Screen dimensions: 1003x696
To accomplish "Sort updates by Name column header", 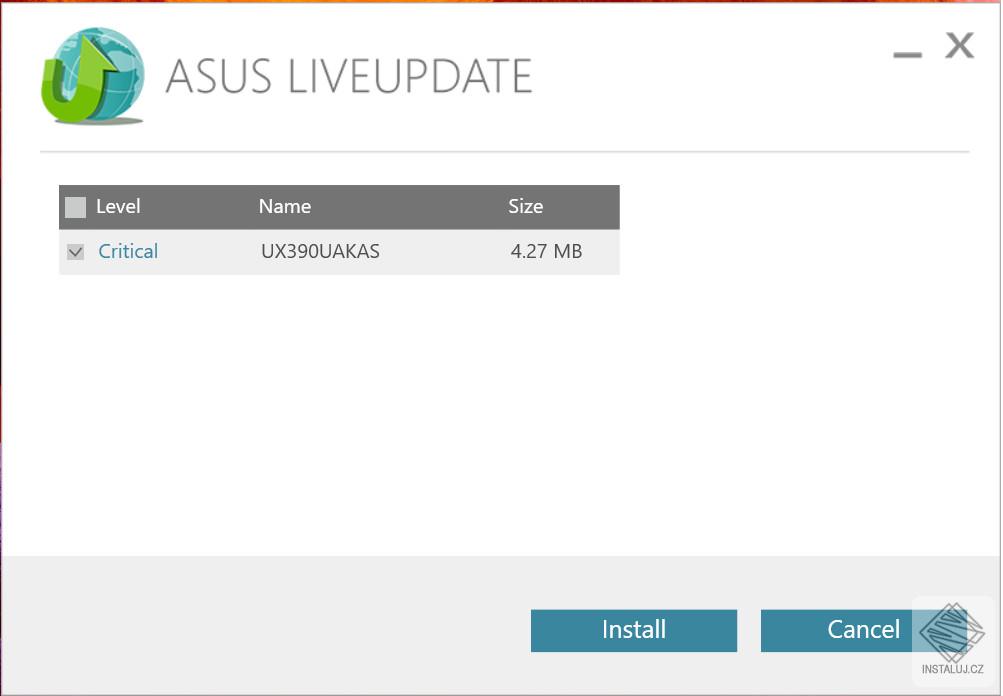I will [x=285, y=207].
